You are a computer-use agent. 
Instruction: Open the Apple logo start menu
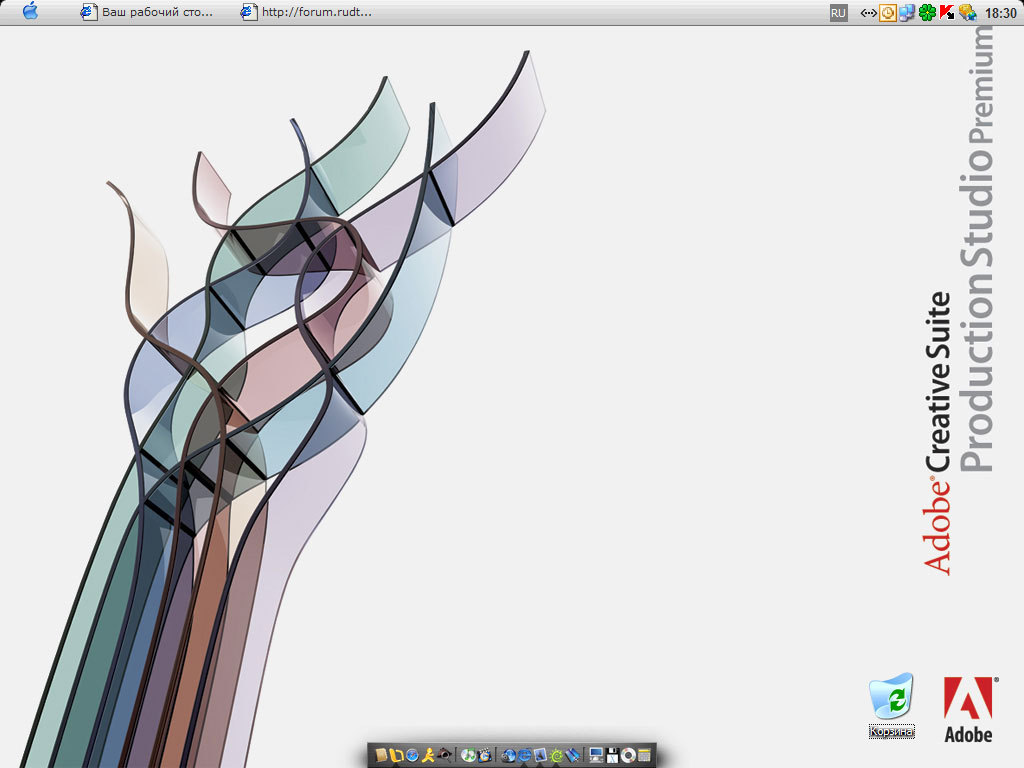pos(30,11)
